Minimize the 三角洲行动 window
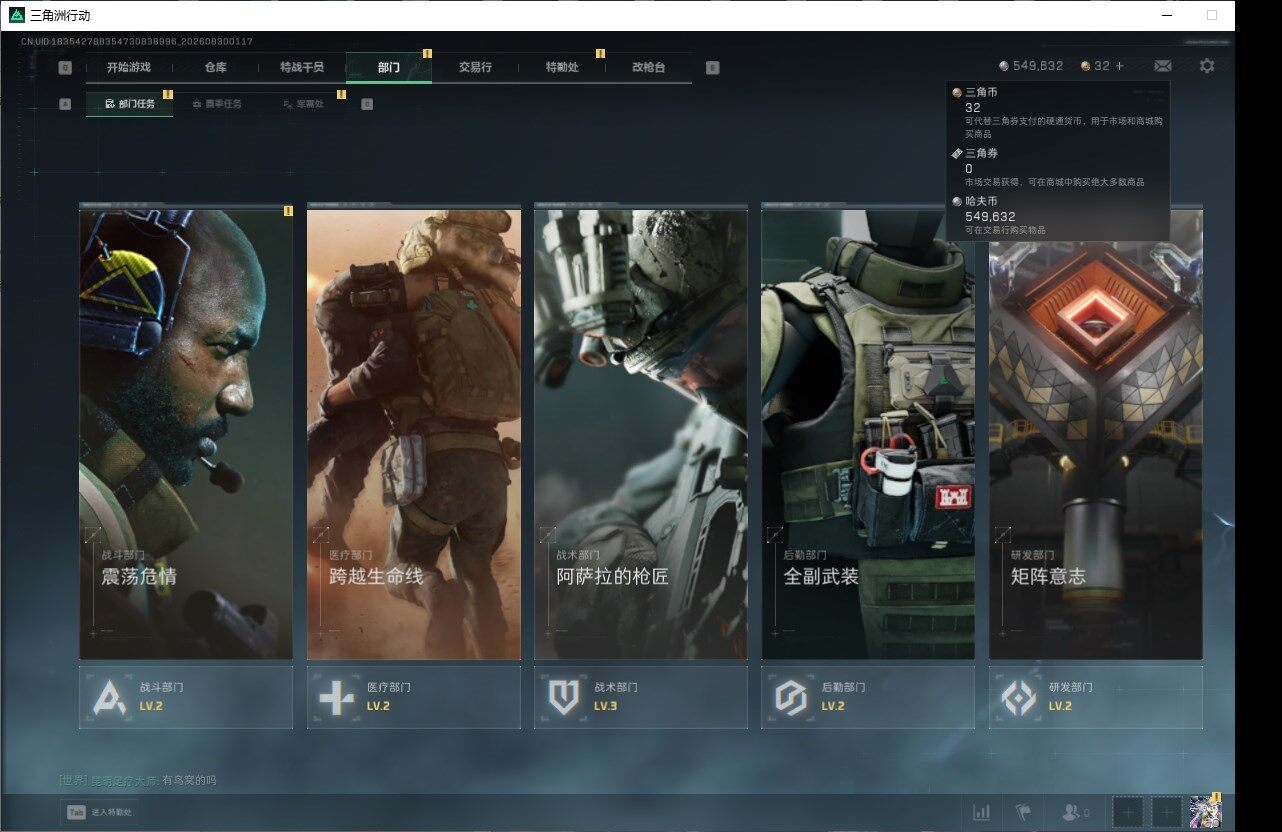 1169,15
